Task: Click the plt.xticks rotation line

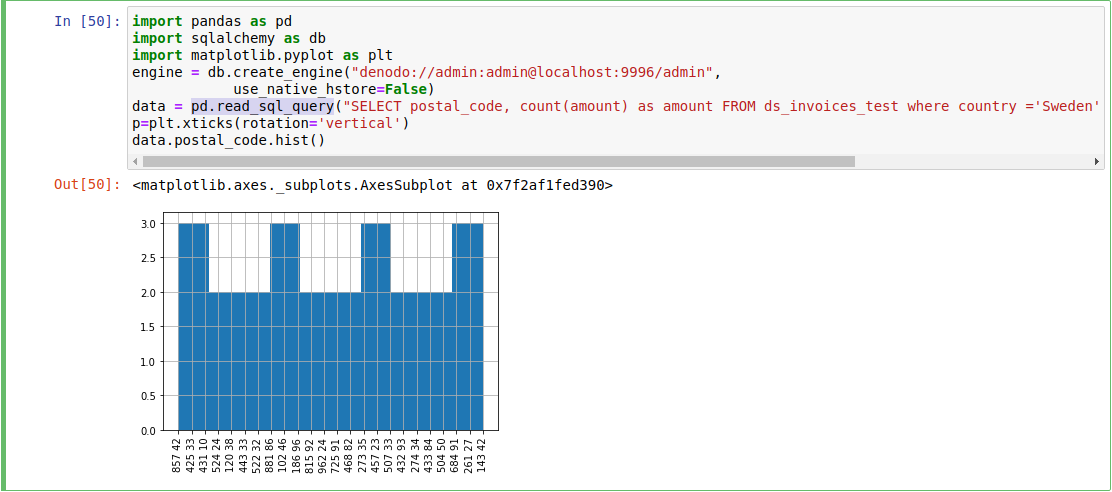Action: coord(271,123)
